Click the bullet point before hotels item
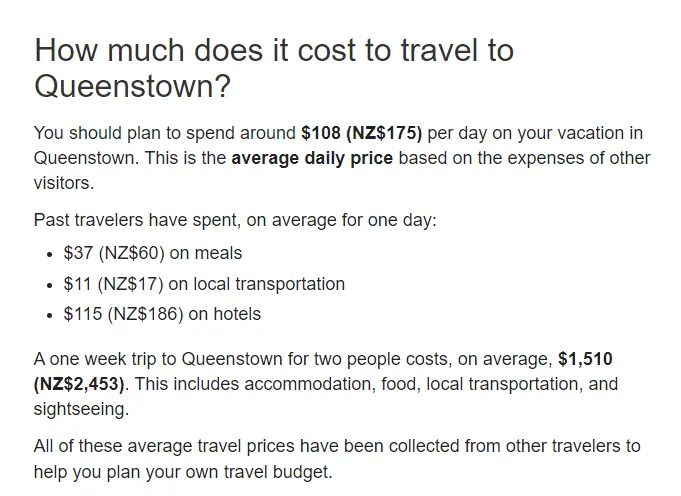 tap(50, 316)
